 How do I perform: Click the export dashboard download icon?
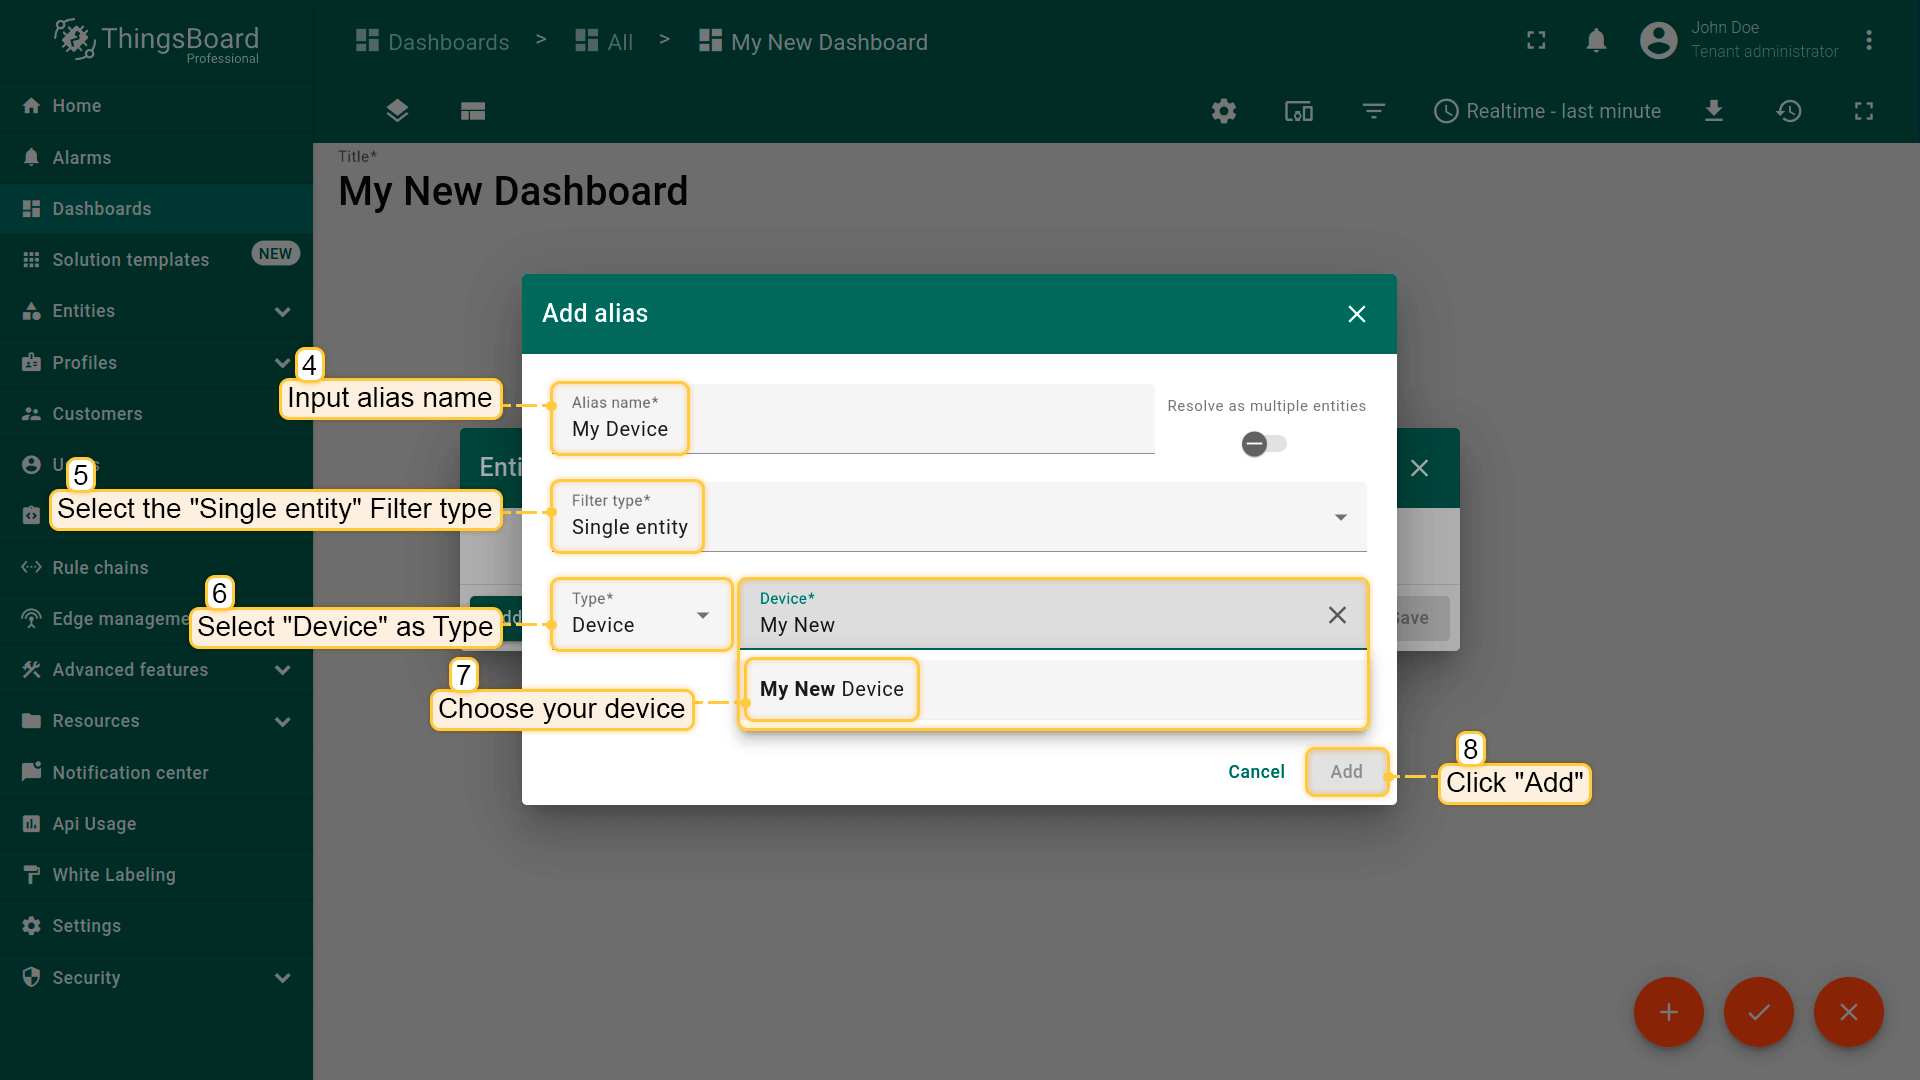pyautogui.click(x=1714, y=111)
